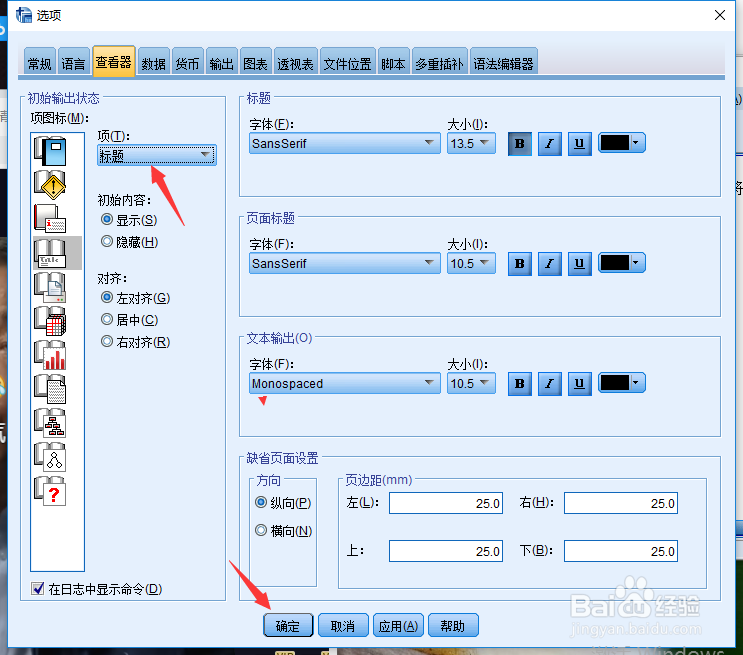Select the Notes item icon
Screen dimensions: 743x655
tap(50, 218)
